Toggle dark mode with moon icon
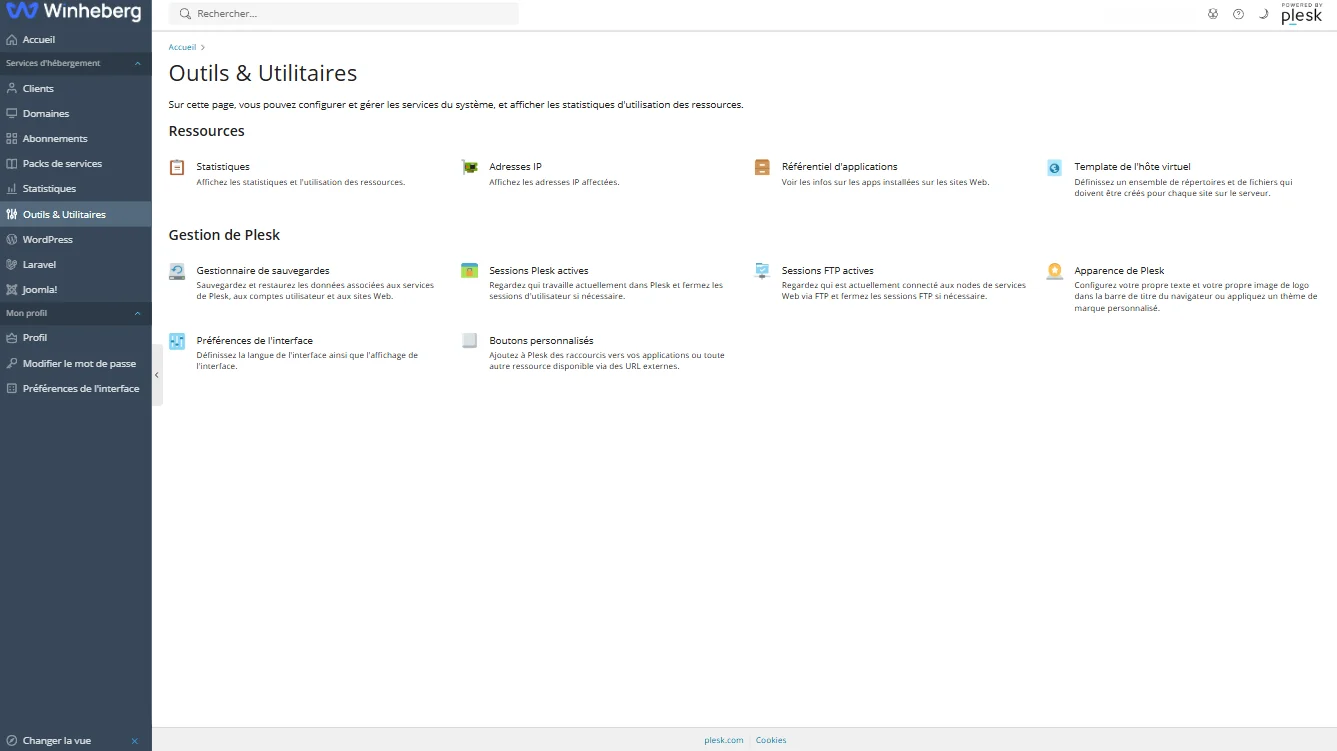1337x751 pixels. point(1263,14)
